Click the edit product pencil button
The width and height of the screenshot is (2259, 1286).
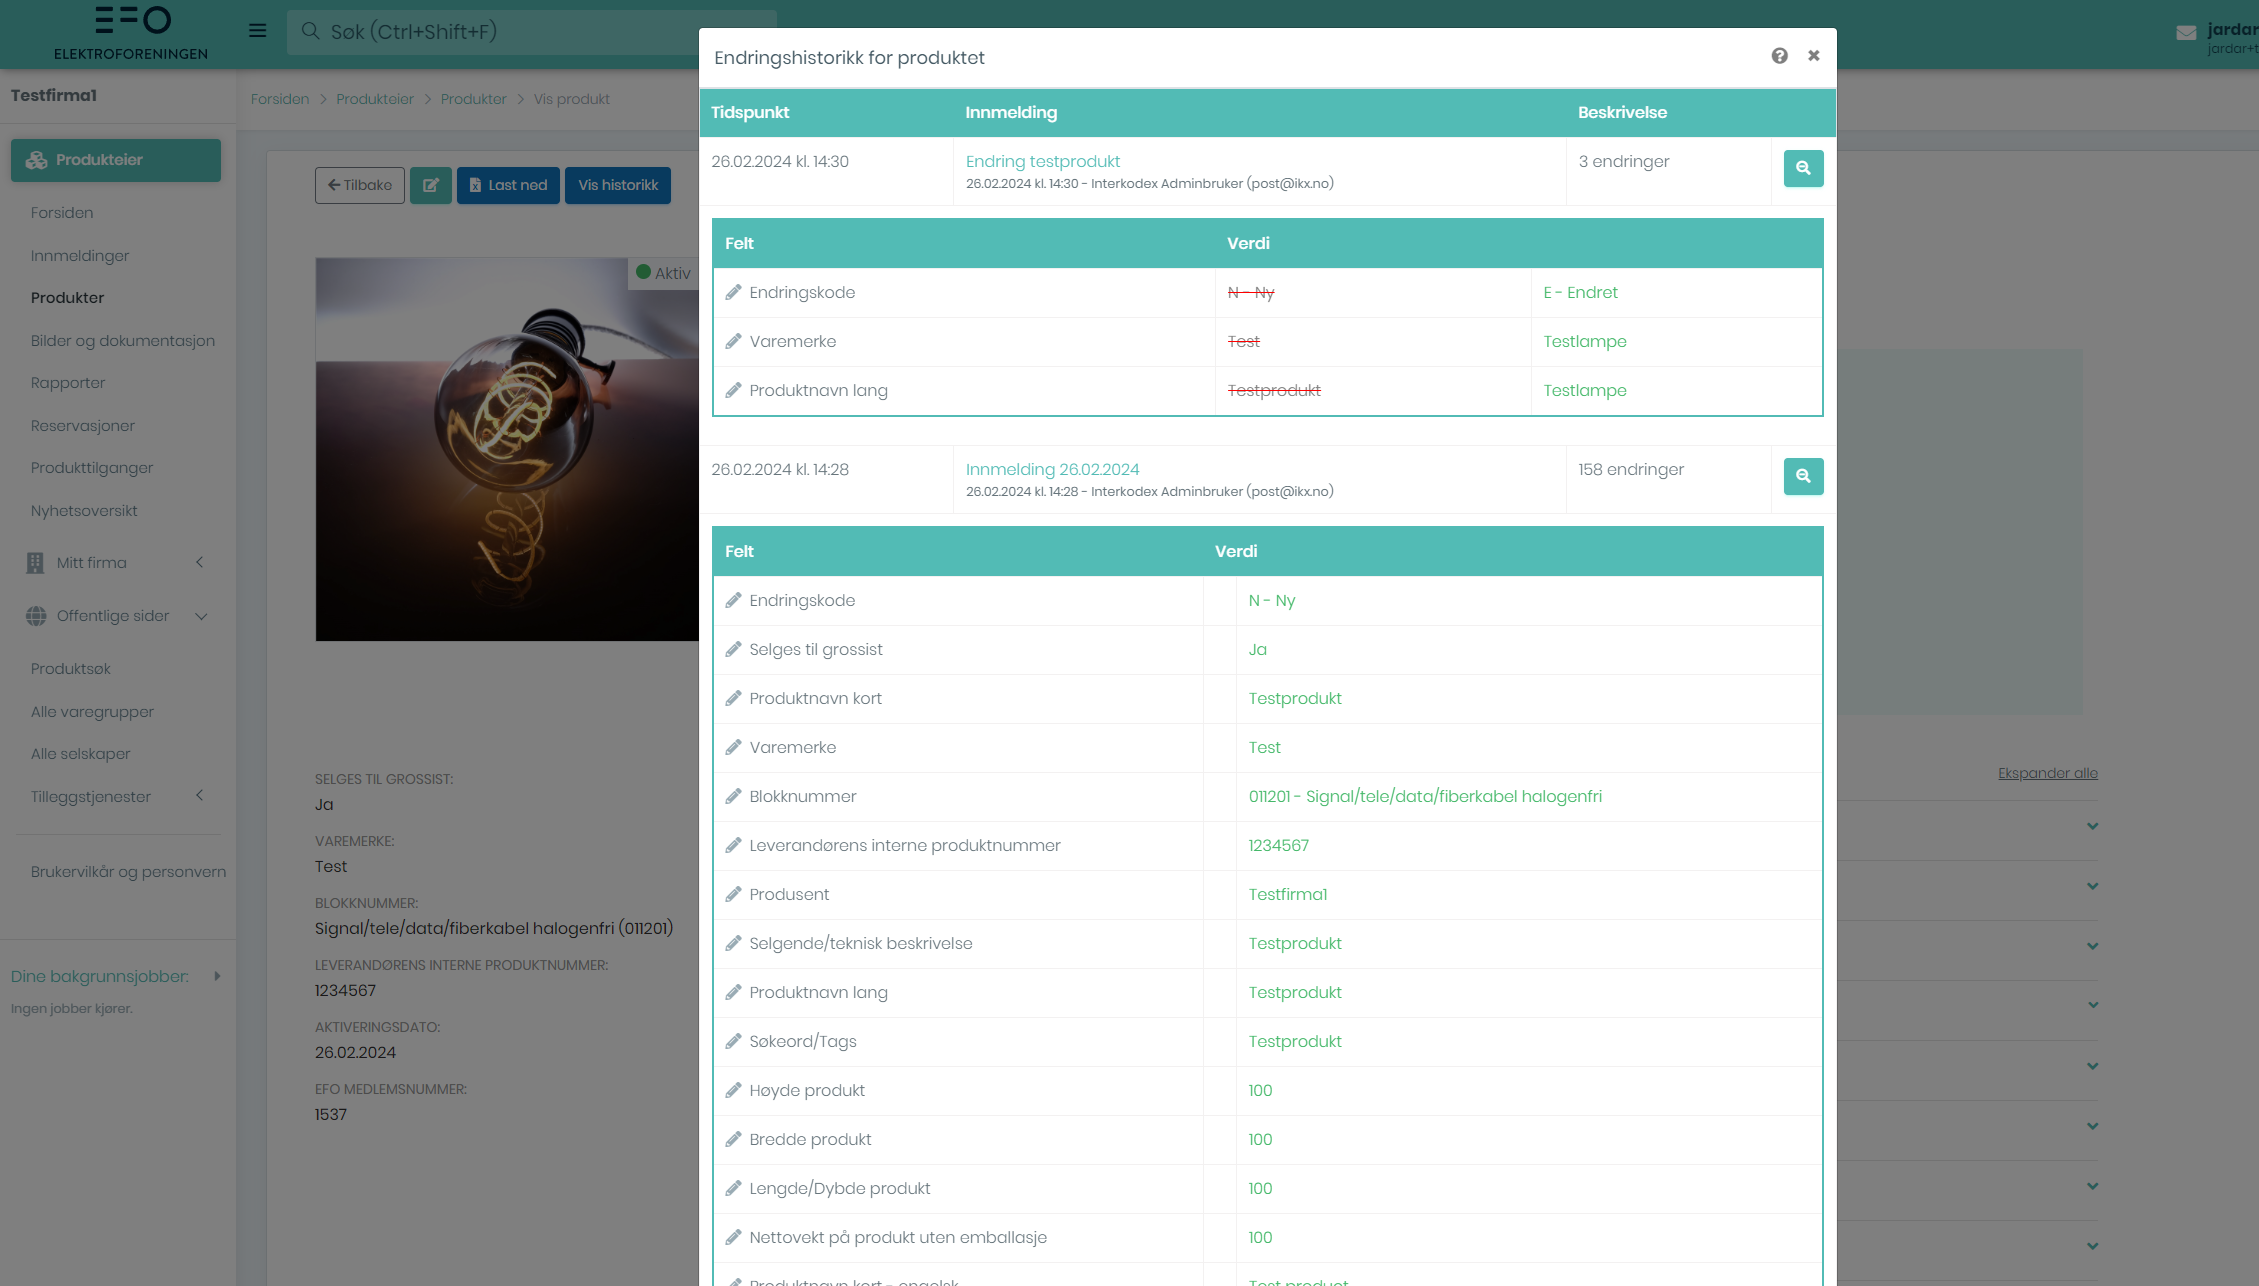tap(431, 185)
